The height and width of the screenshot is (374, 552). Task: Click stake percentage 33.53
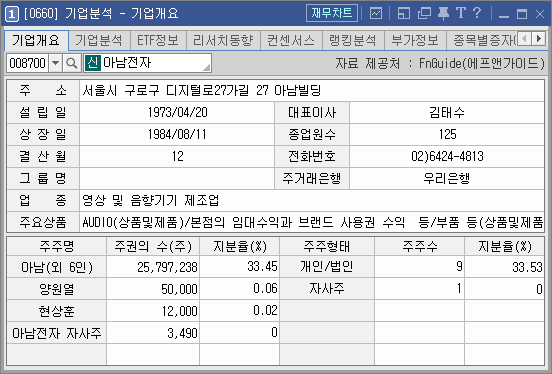coord(504,267)
